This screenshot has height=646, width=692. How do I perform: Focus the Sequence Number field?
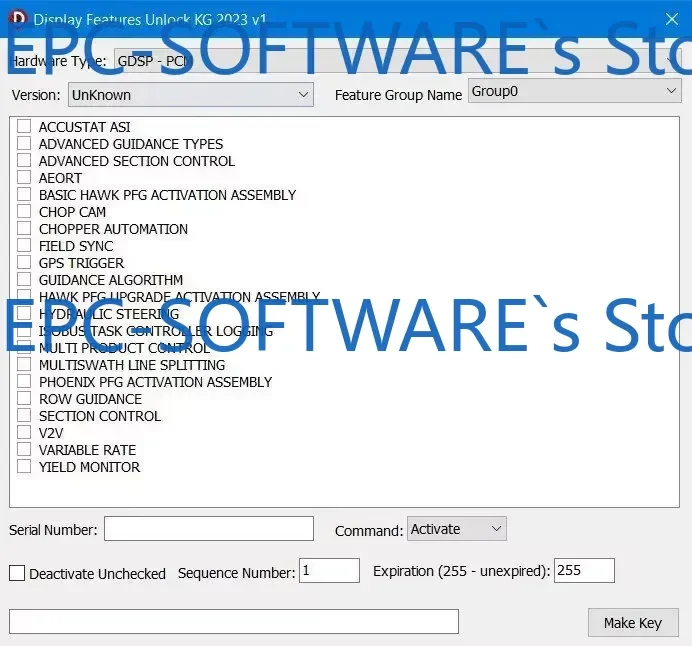point(329,571)
